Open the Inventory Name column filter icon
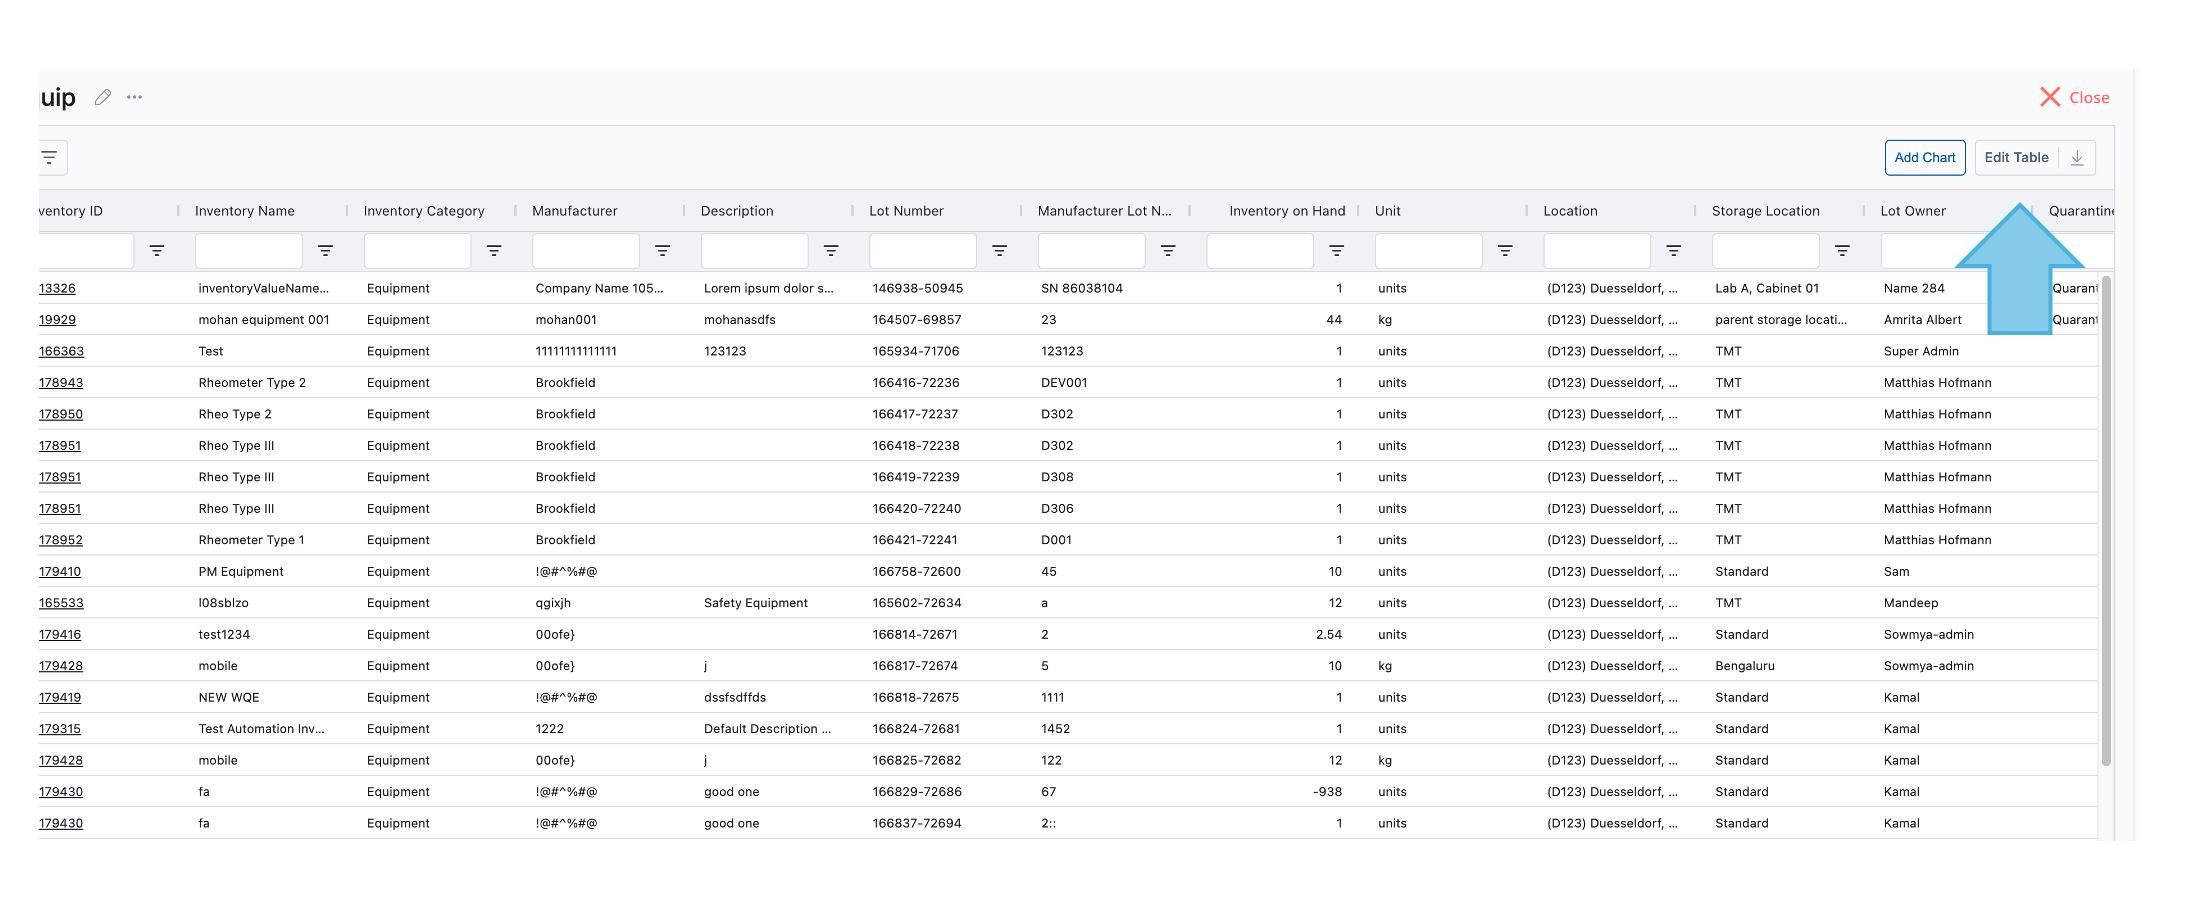This screenshot has height=914, width=2212. tap(326, 250)
